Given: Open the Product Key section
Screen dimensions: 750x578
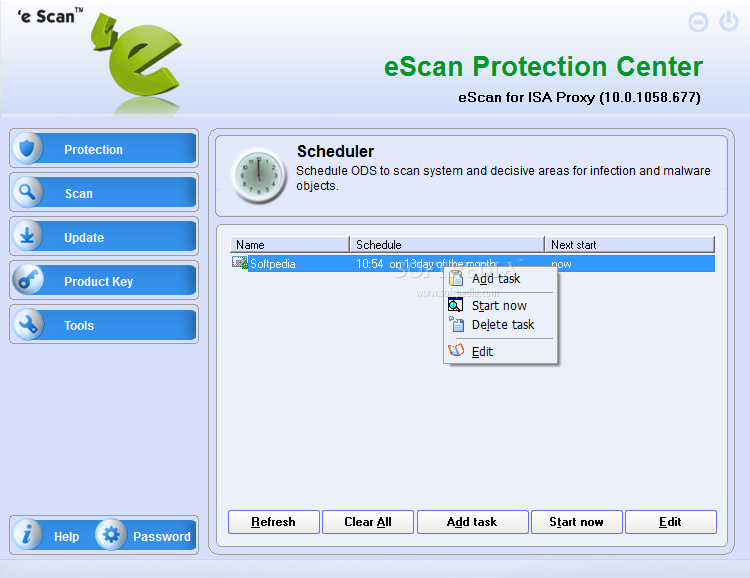Looking at the screenshot, I should pyautogui.click(x=104, y=280).
